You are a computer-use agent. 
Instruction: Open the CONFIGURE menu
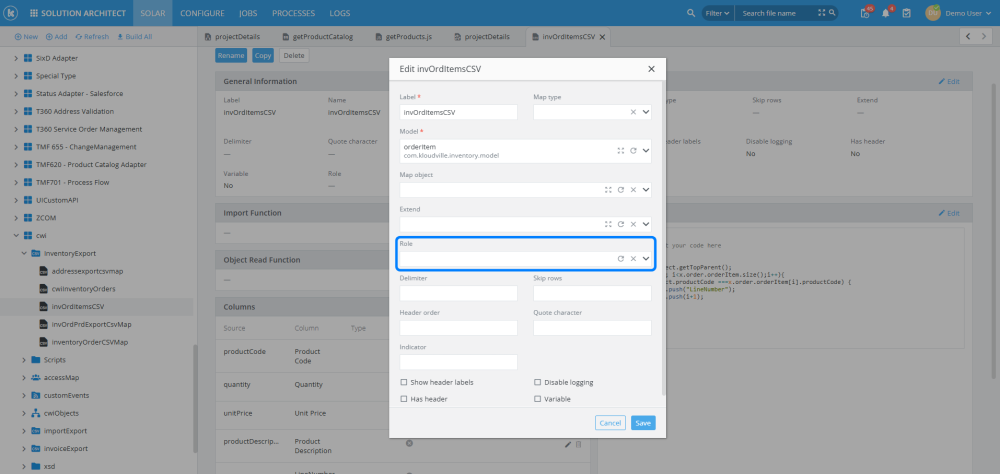(202, 13)
